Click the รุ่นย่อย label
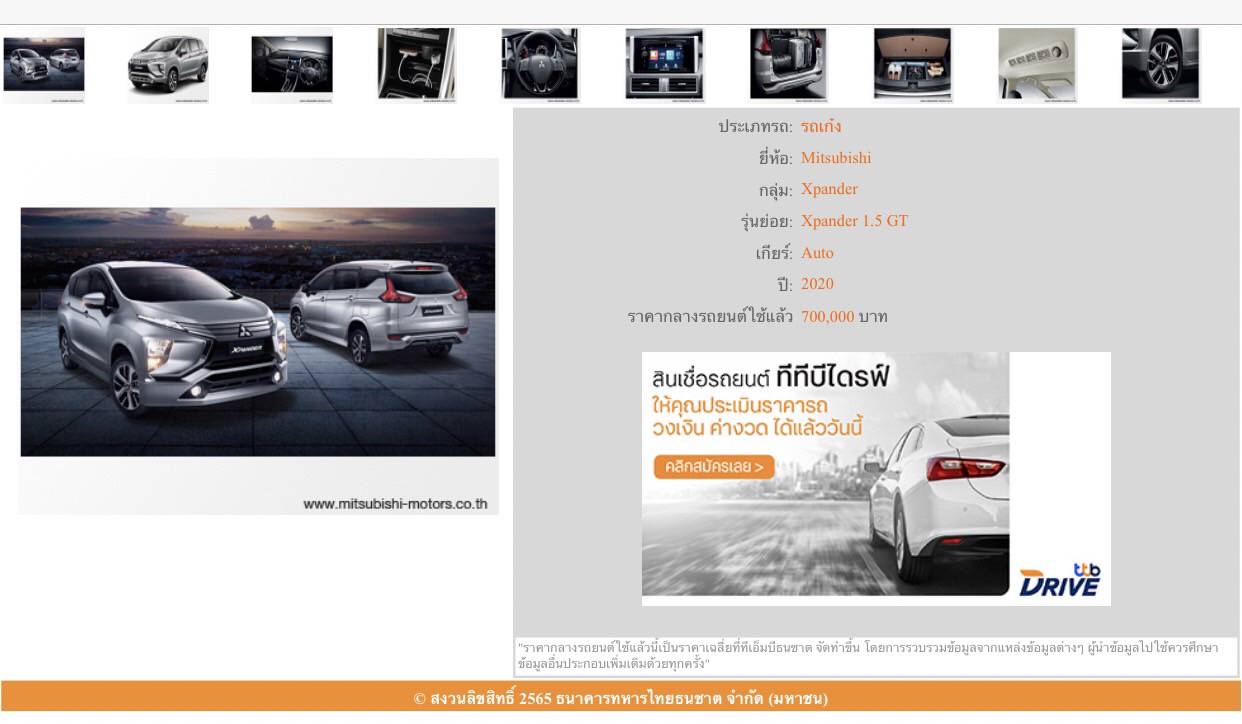This screenshot has width=1242, height=724. 767,221
